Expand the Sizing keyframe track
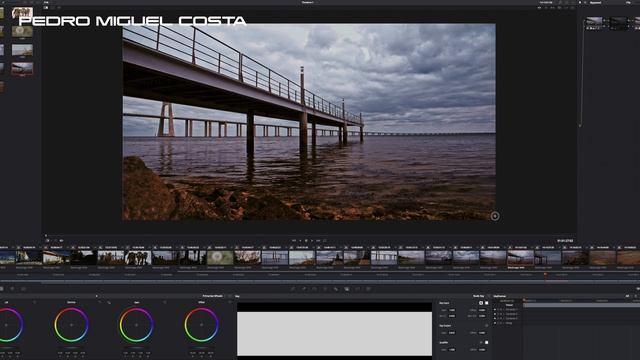 point(495,323)
